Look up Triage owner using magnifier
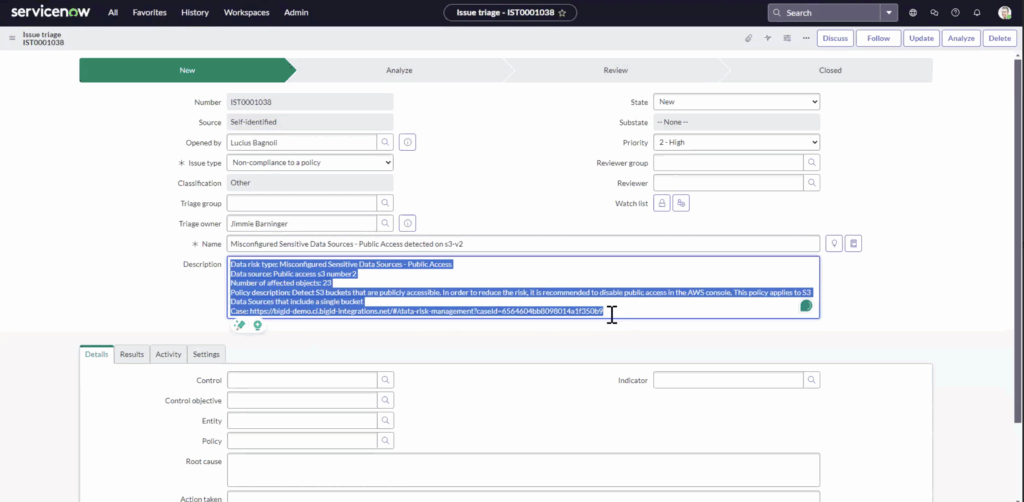Screen dimensions: 1024x502 (x=385, y=224)
